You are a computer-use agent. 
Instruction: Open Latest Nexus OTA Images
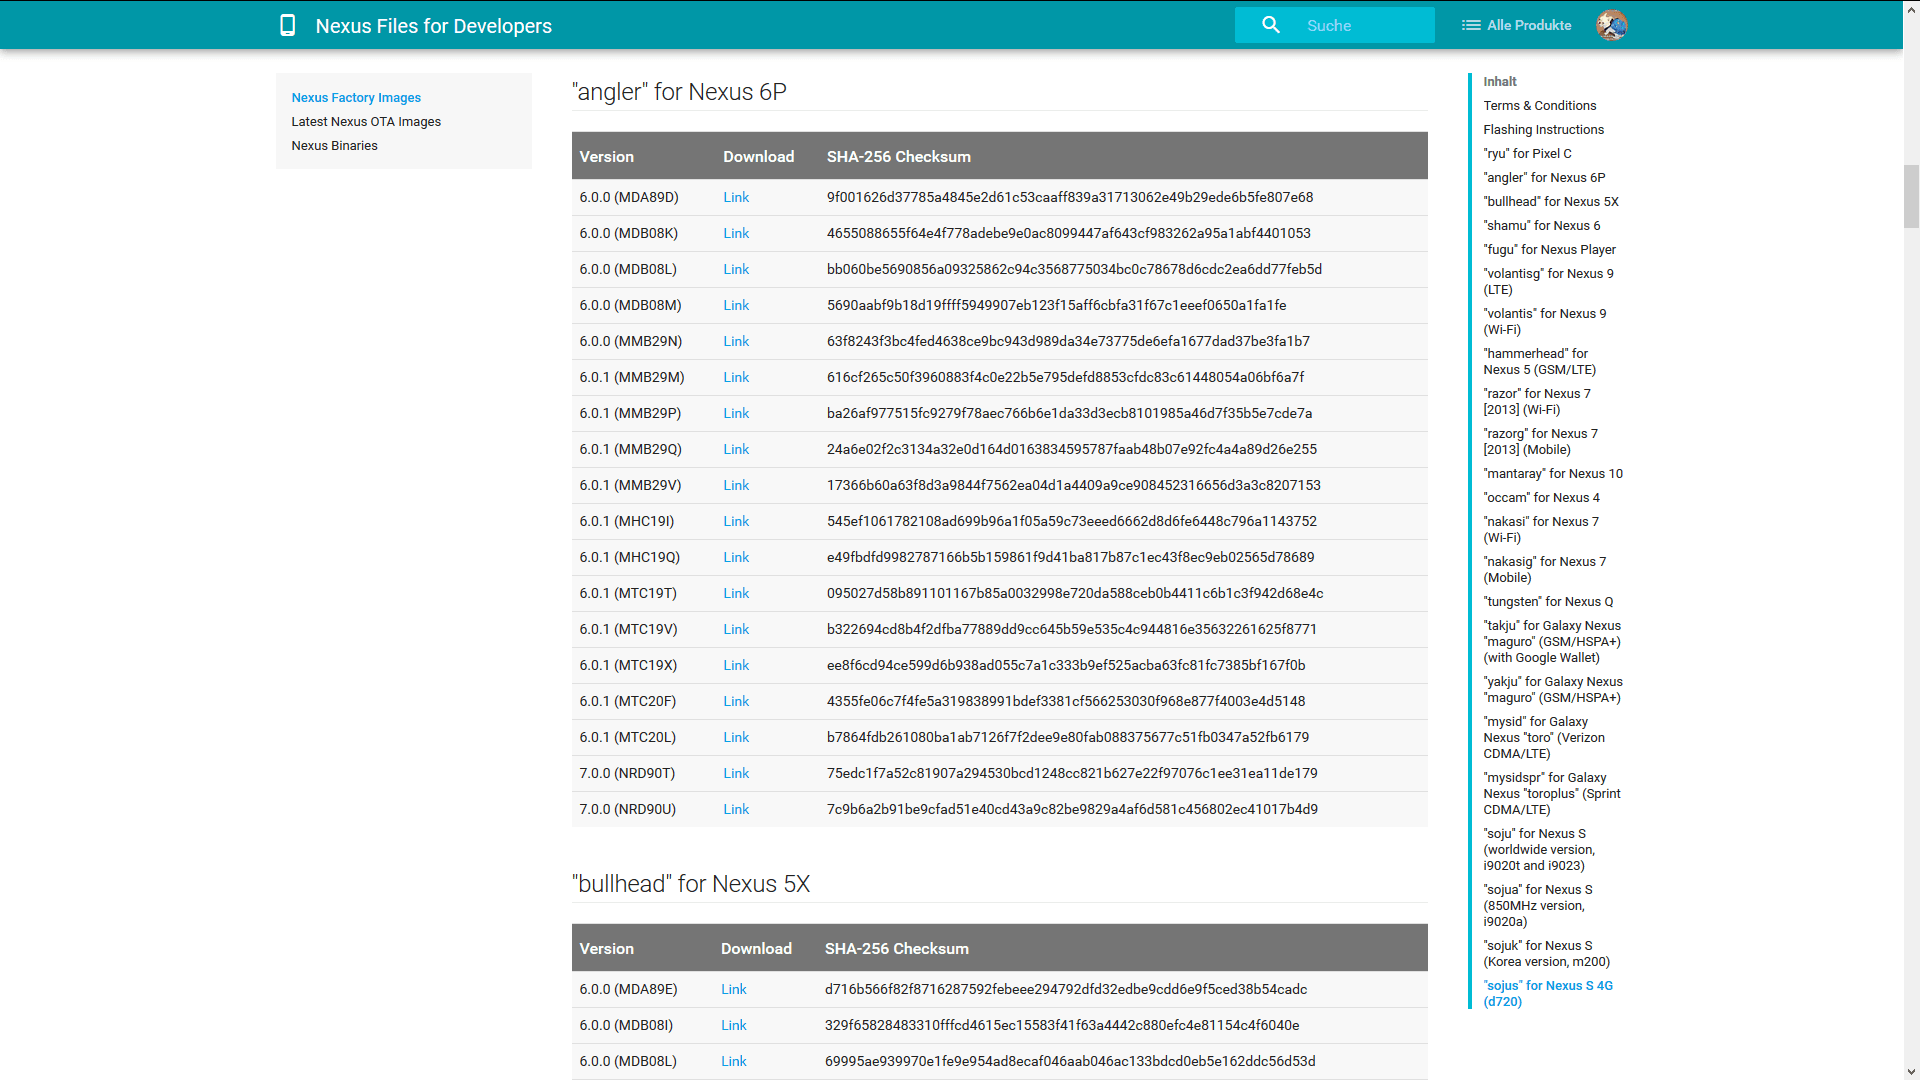pyautogui.click(x=366, y=122)
